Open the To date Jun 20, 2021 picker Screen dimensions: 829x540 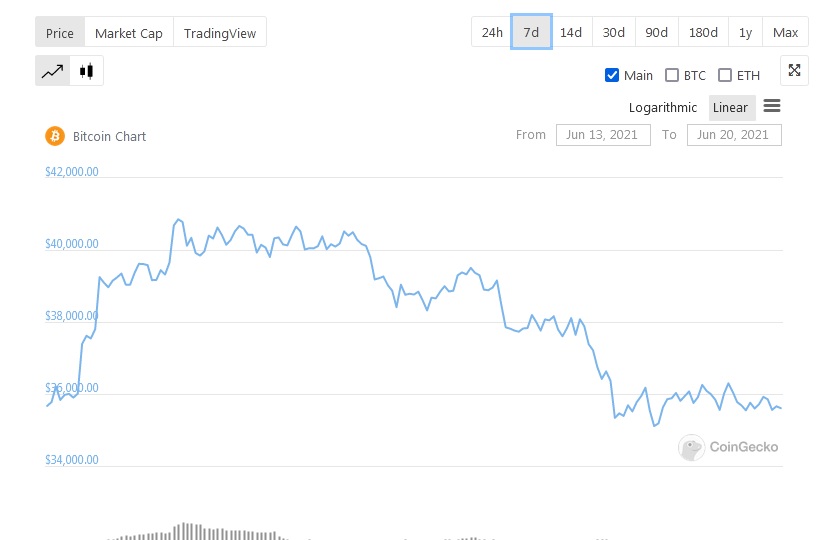coord(734,135)
